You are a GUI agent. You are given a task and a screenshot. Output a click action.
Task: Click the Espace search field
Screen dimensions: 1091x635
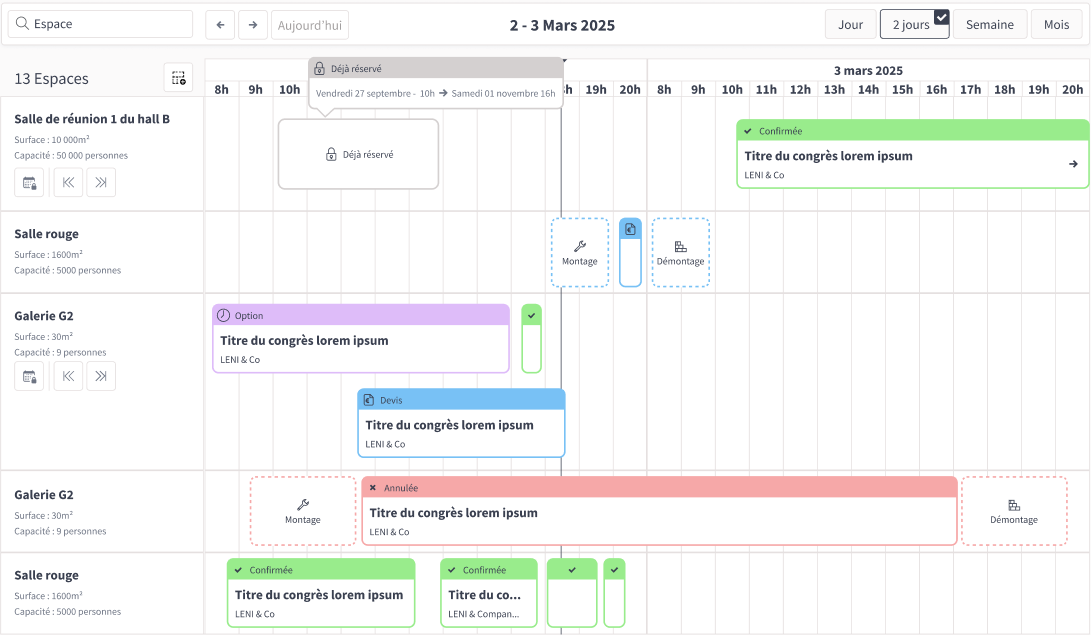[x=100, y=24]
